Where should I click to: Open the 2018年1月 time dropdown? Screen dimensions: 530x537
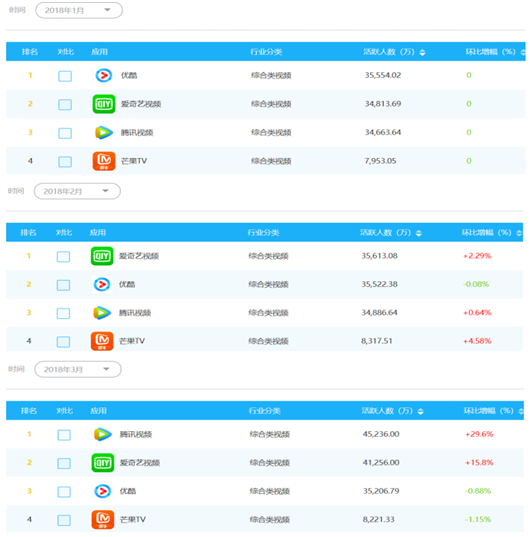tap(79, 10)
